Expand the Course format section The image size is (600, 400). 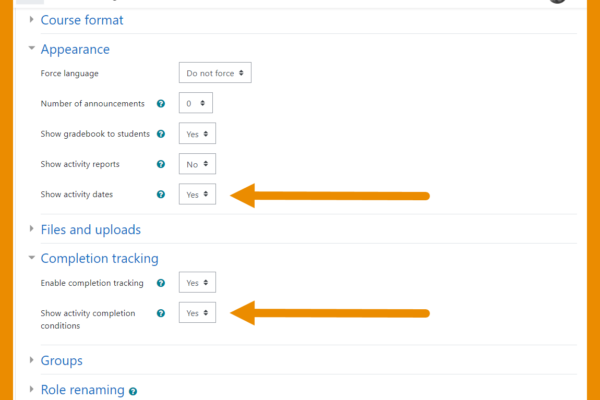point(82,20)
